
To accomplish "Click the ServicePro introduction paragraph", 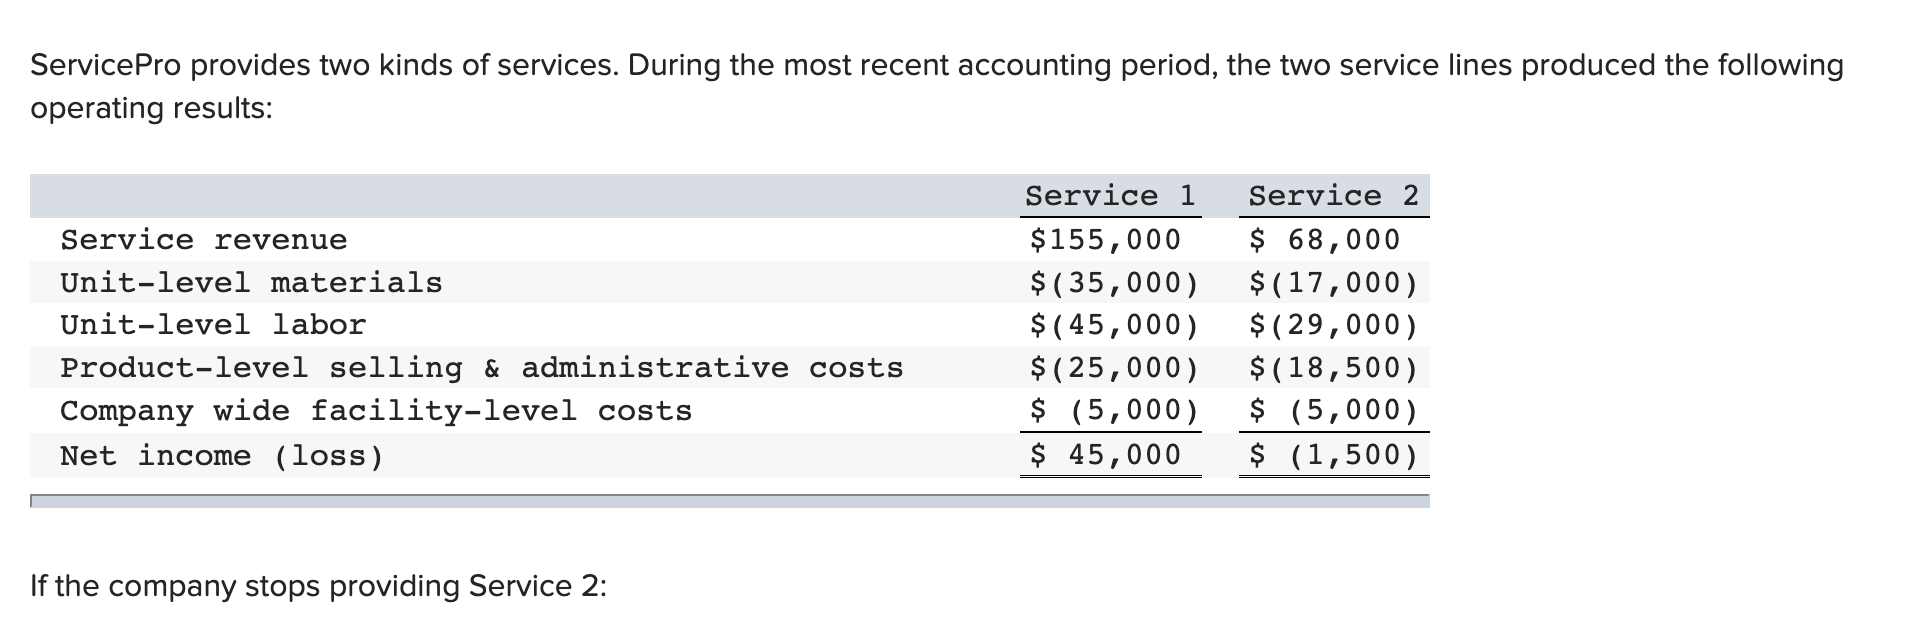I will coord(937,86).
